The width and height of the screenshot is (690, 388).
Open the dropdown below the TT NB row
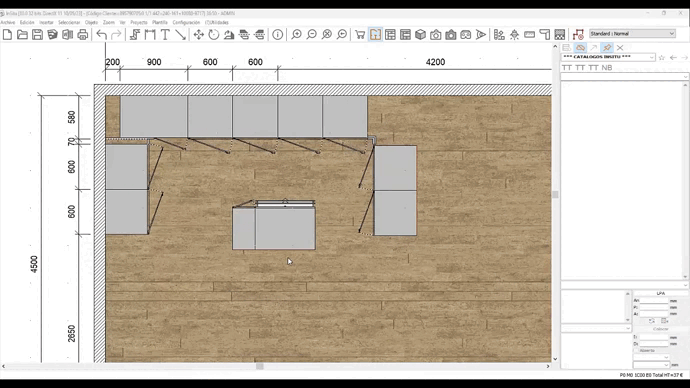tap(624, 77)
